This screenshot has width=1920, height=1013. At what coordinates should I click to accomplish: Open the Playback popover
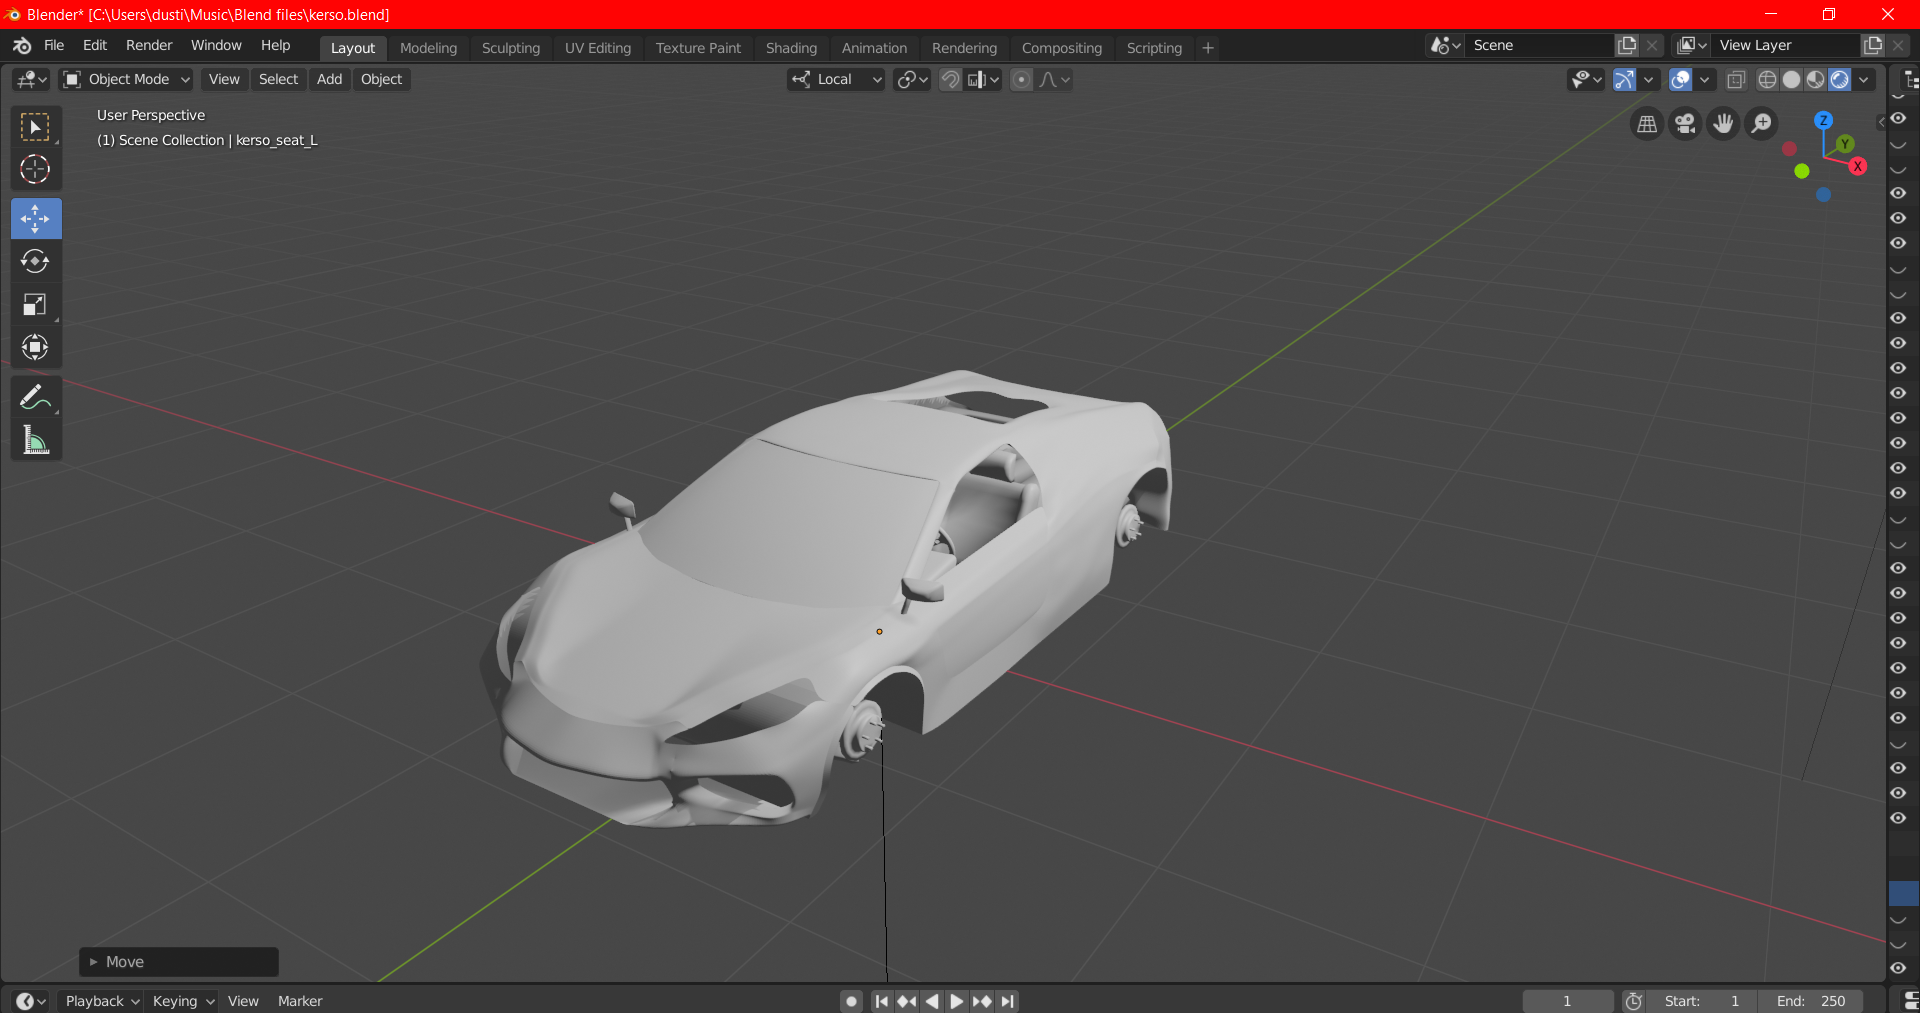click(x=101, y=1001)
